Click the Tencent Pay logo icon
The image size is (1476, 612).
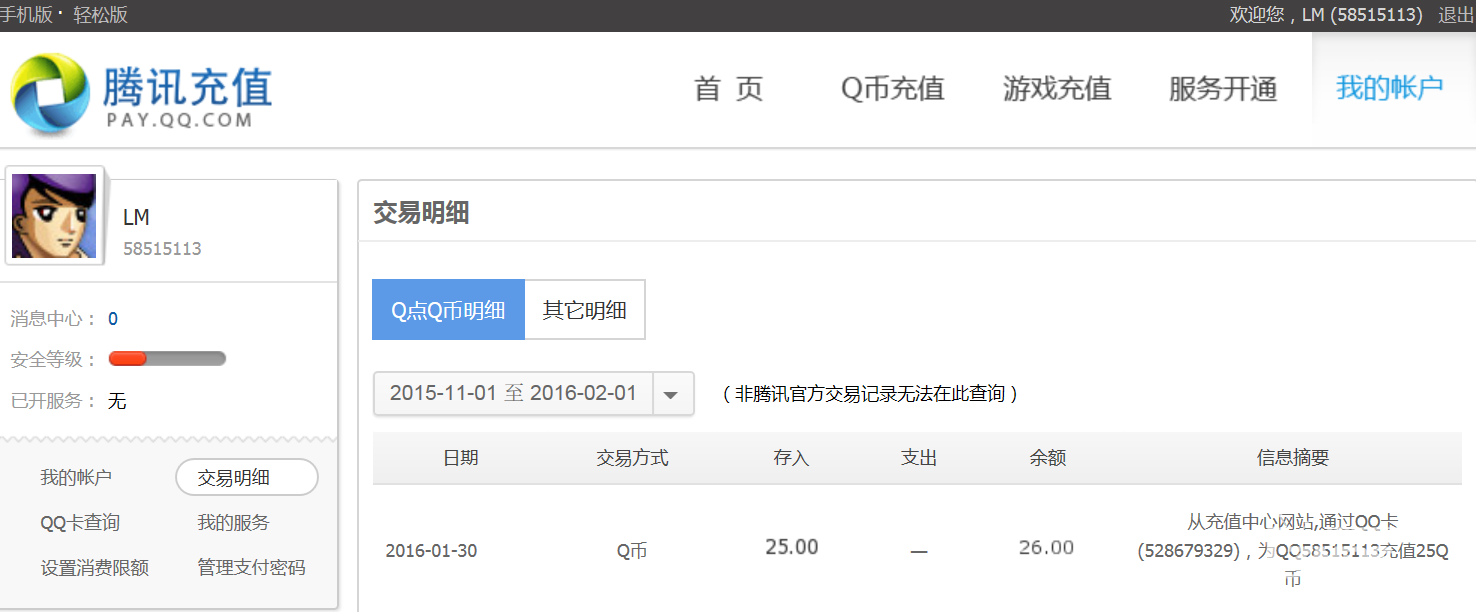point(49,93)
